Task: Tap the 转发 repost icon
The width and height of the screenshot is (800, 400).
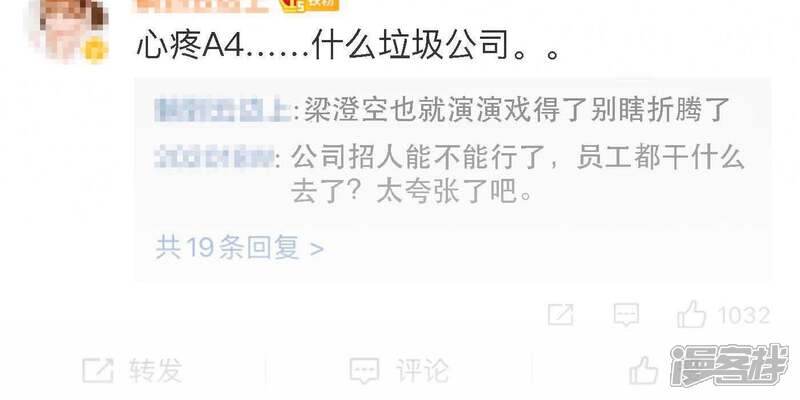Action: tap(97, 370)
